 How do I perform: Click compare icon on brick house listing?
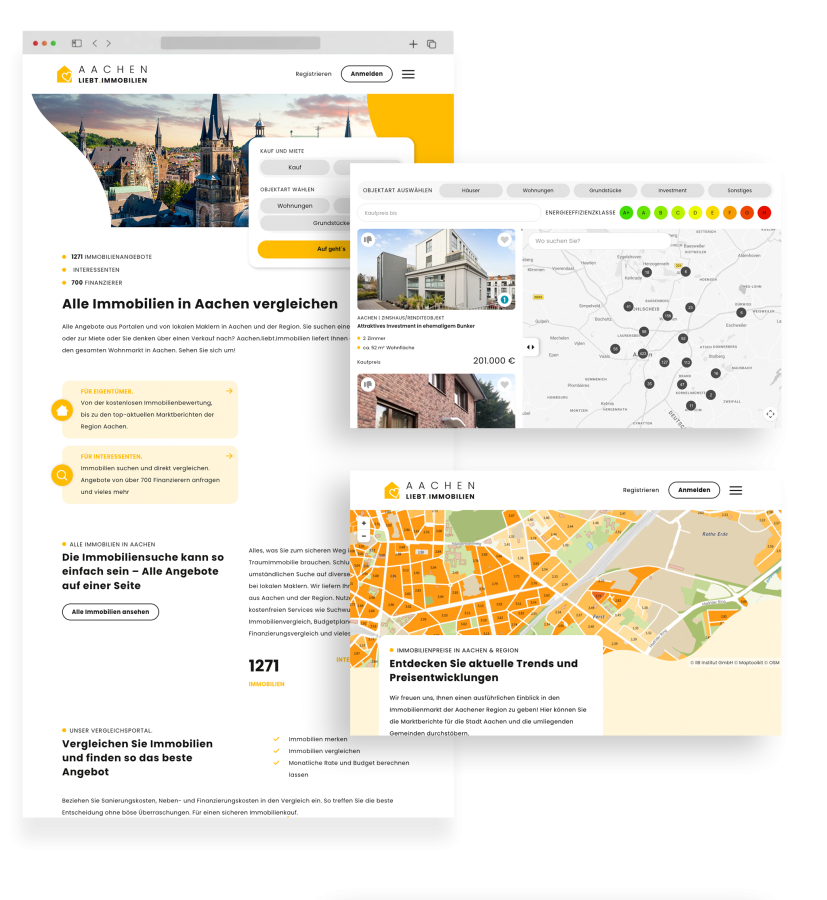(368, 384)
